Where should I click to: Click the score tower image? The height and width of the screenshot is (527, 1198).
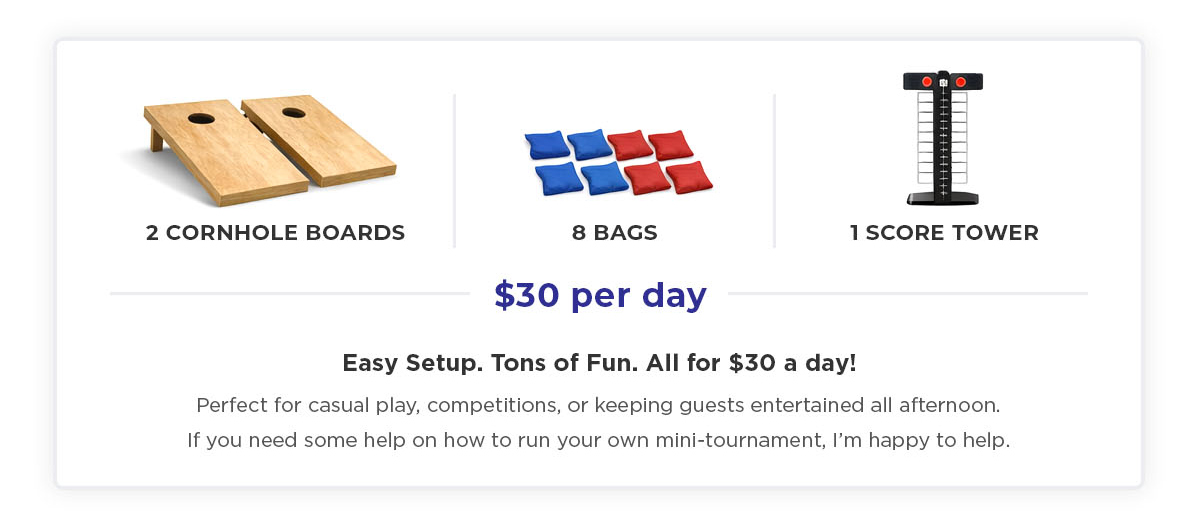coord(943,138)
